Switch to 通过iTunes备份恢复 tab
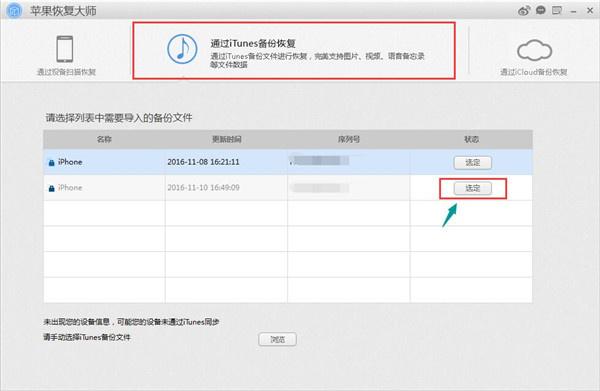The image size is (600, 391). 294,51
